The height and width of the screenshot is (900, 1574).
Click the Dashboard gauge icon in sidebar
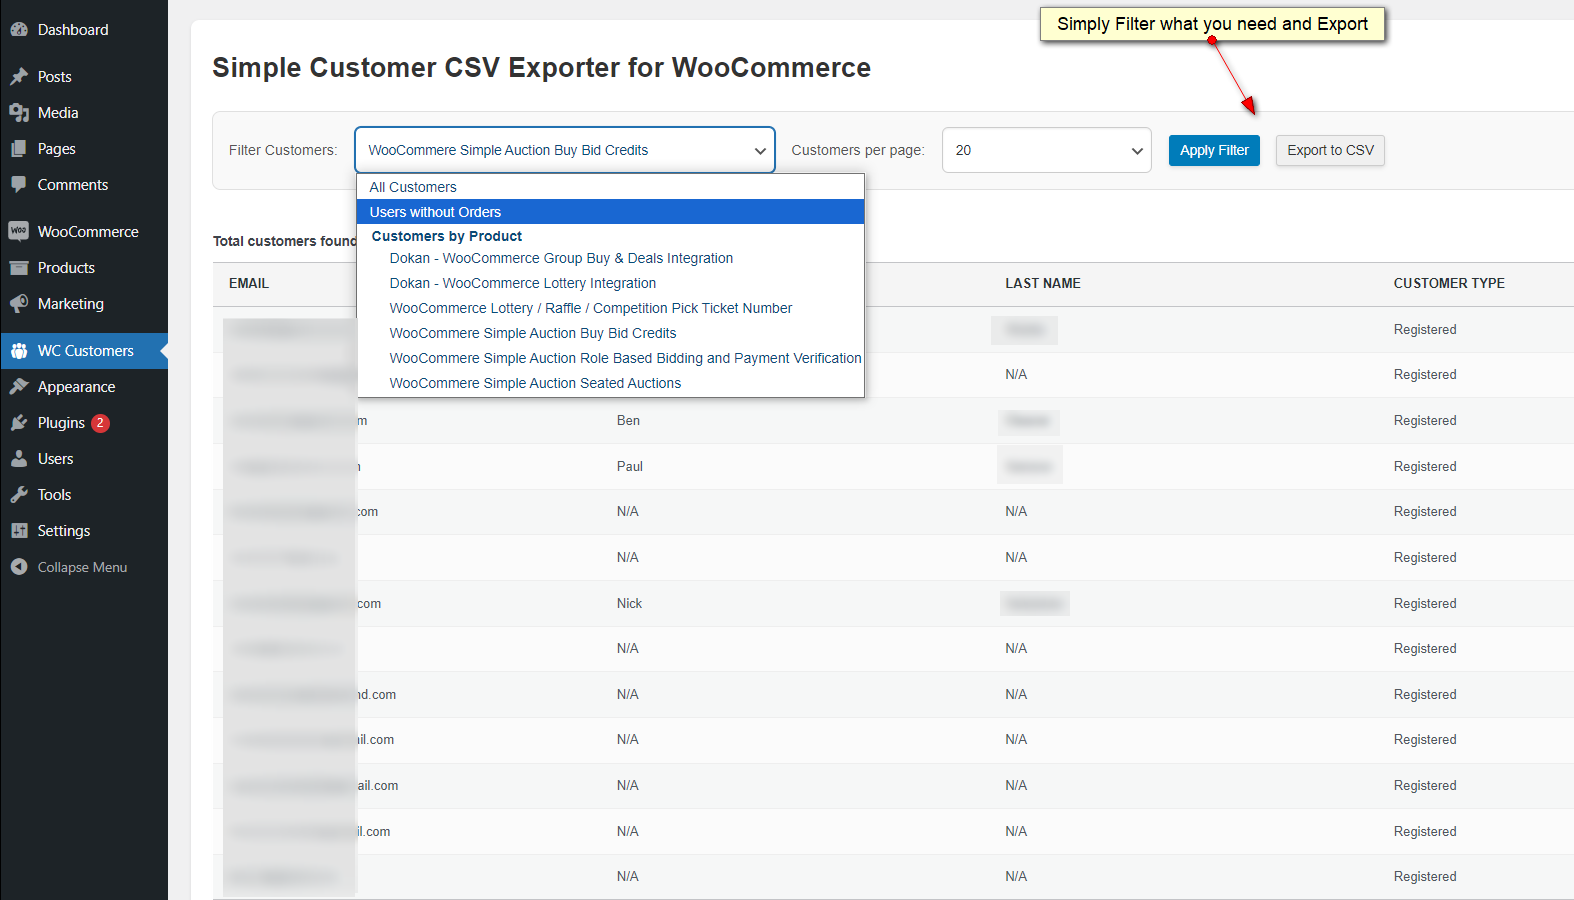(19, 30)
